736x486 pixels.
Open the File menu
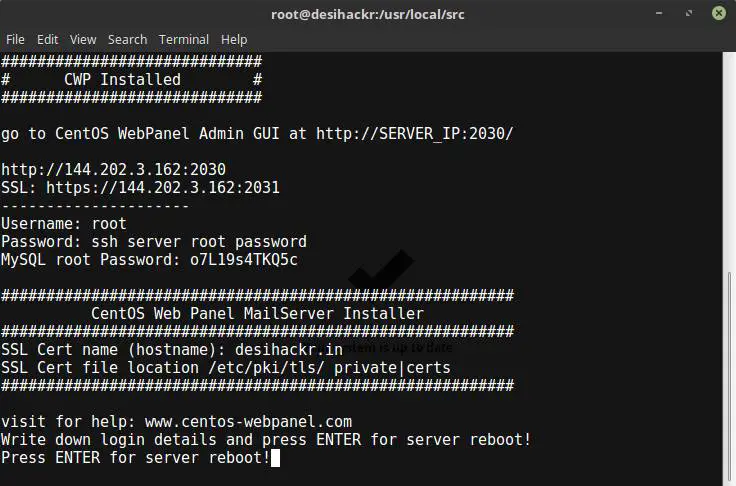pos(15,39)
